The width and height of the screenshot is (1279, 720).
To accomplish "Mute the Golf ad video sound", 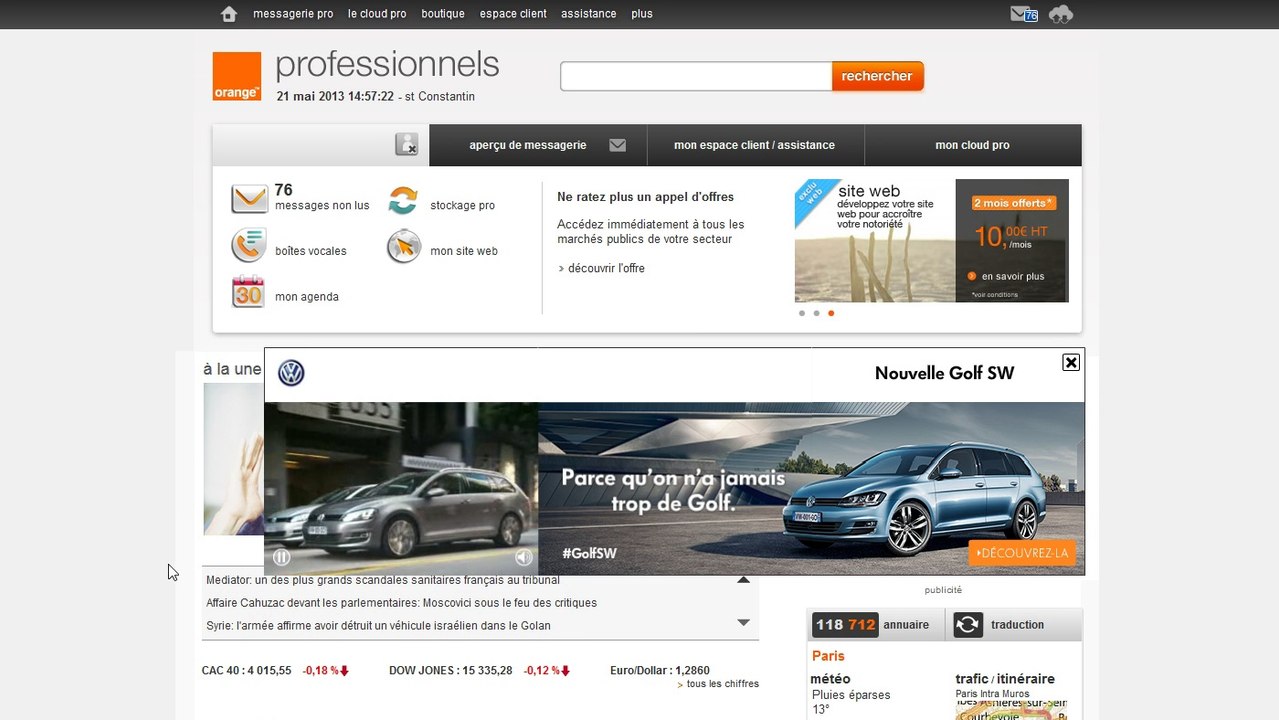I will click(x=523, y=558).
